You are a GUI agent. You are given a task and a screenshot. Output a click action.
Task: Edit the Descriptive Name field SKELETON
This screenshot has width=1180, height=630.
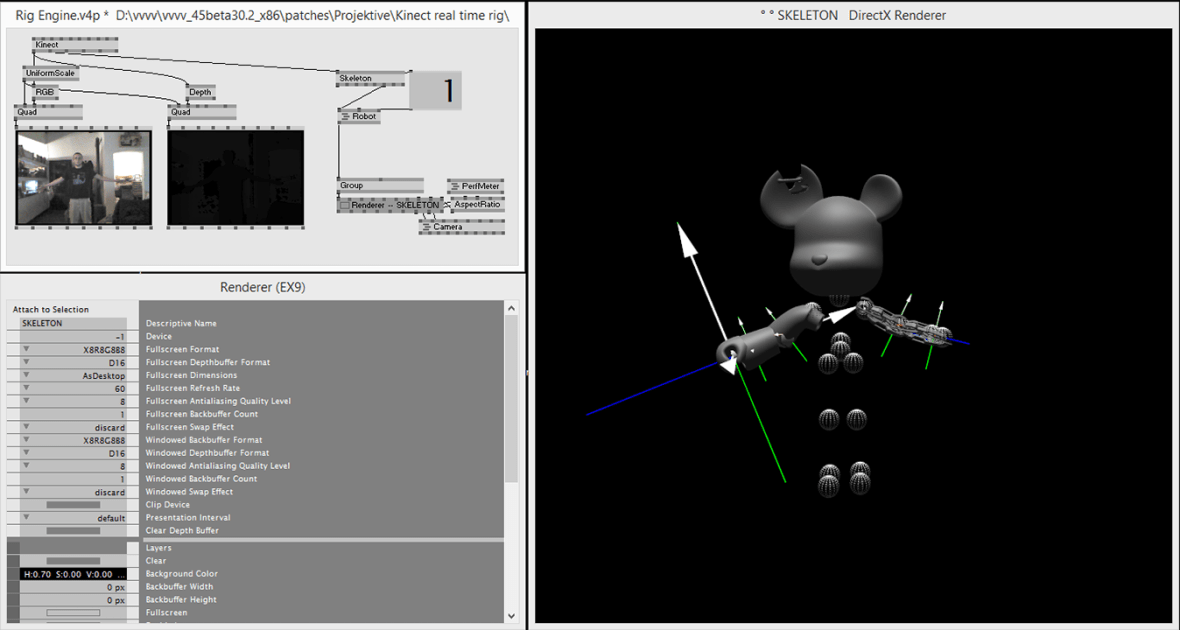coord(73,324)
